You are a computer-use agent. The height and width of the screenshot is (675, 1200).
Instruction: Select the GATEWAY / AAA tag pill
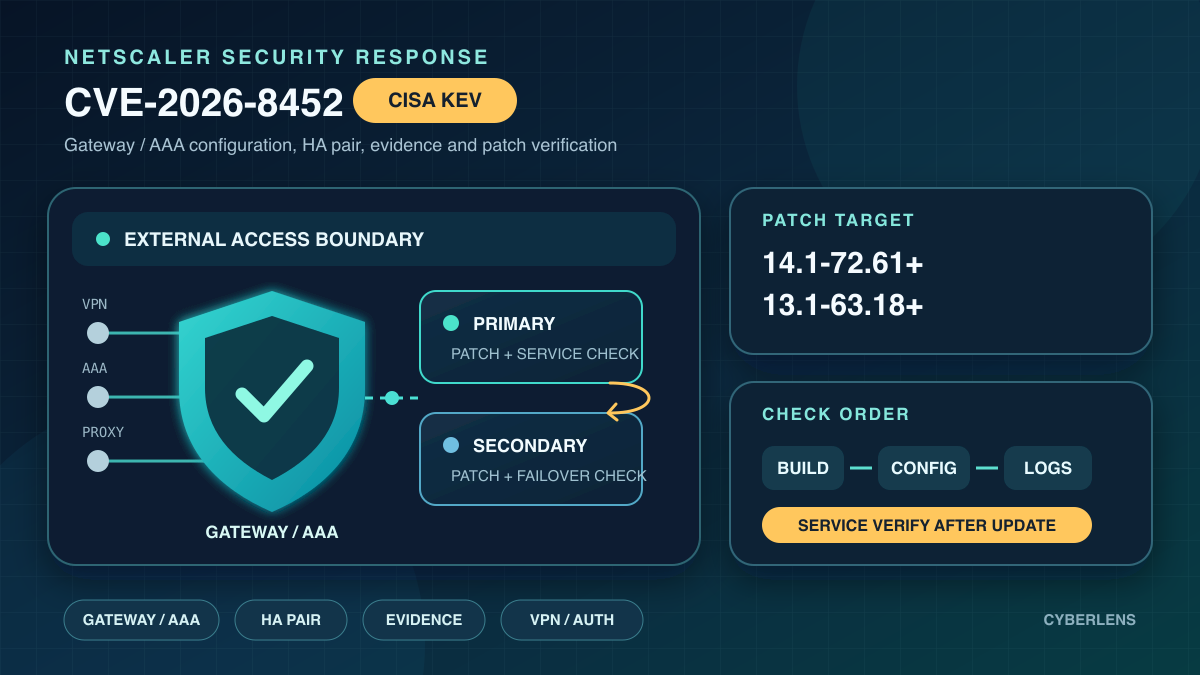click(141, 620)
